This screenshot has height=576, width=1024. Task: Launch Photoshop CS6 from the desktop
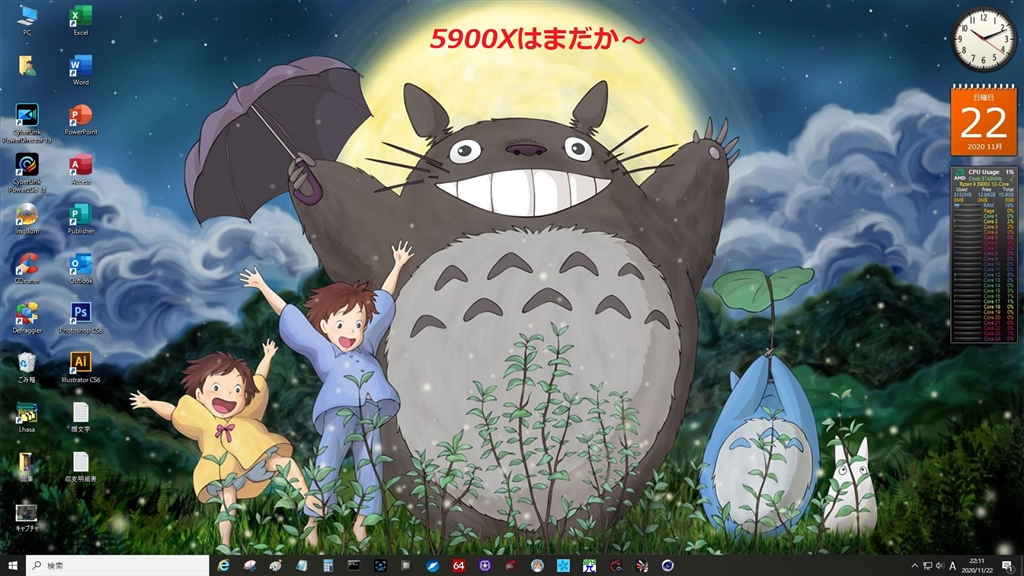[80, 318]
